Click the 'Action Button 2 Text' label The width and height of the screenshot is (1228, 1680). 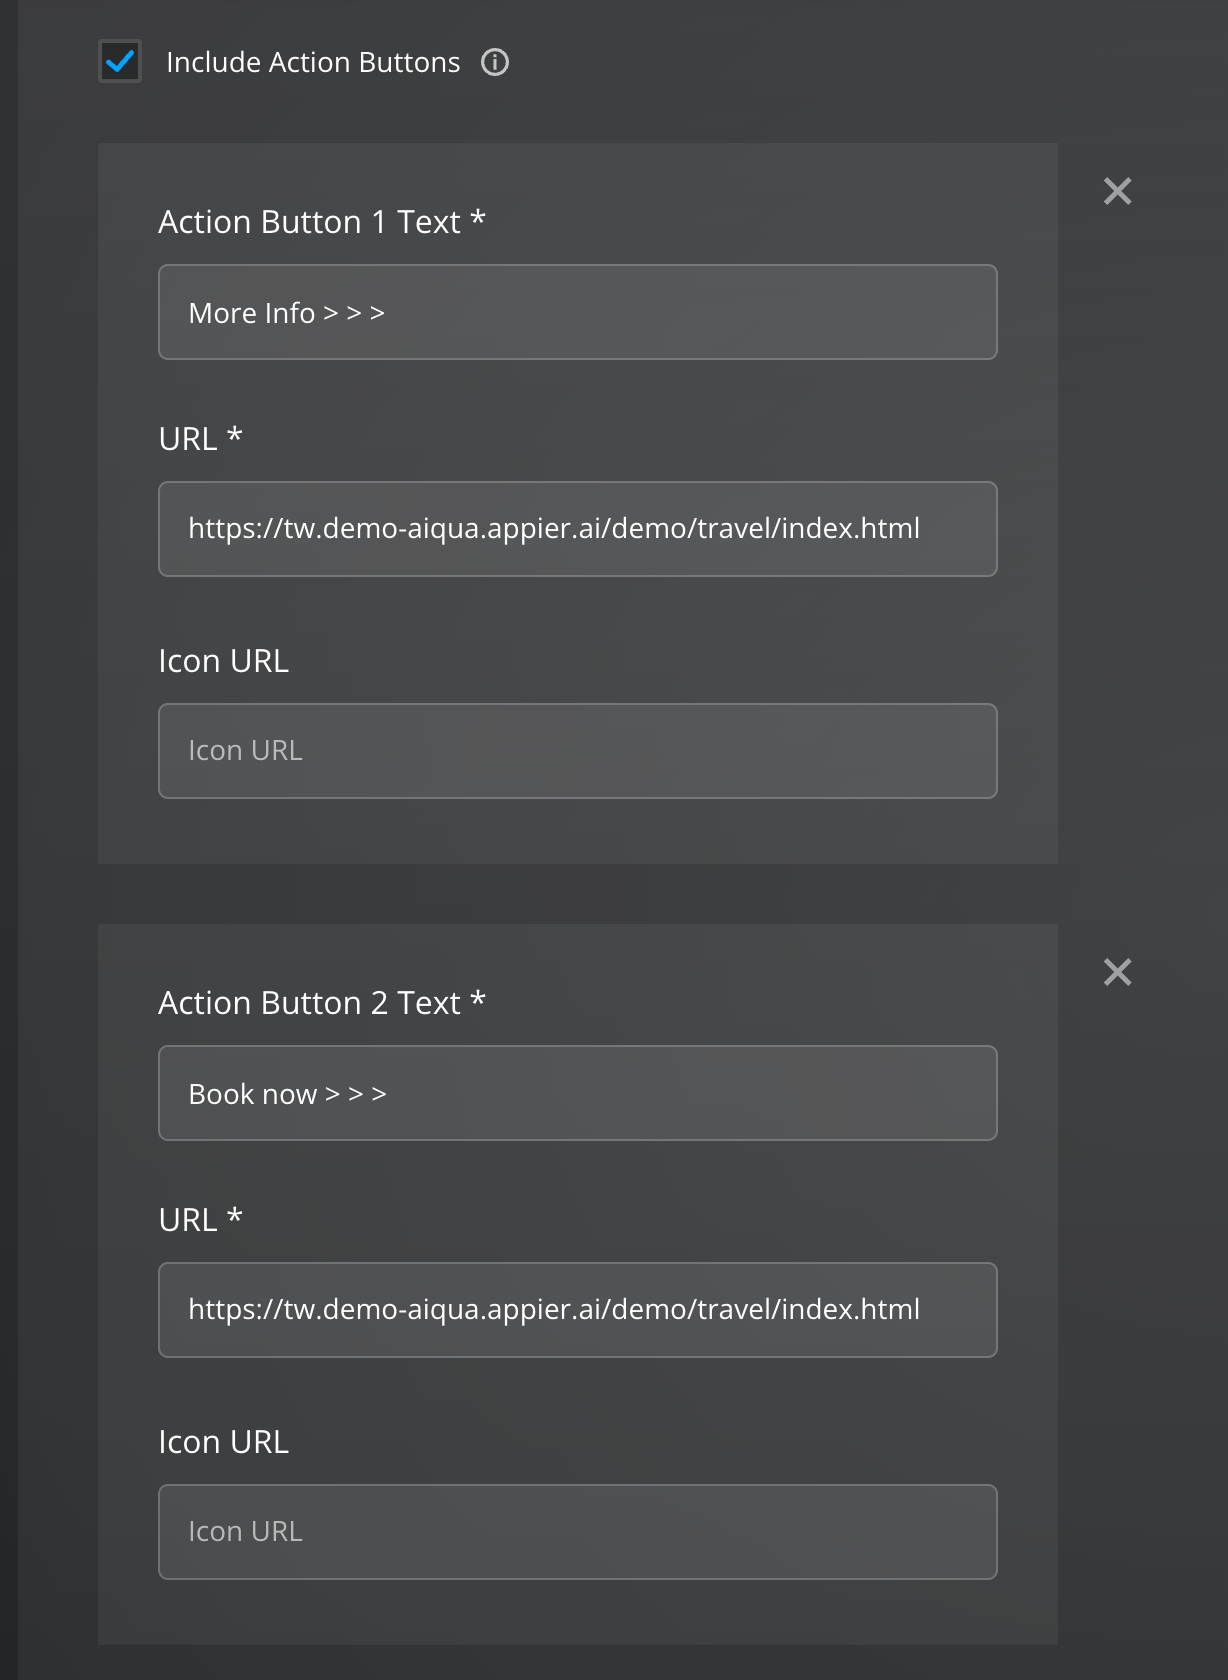pos(309,1003)
